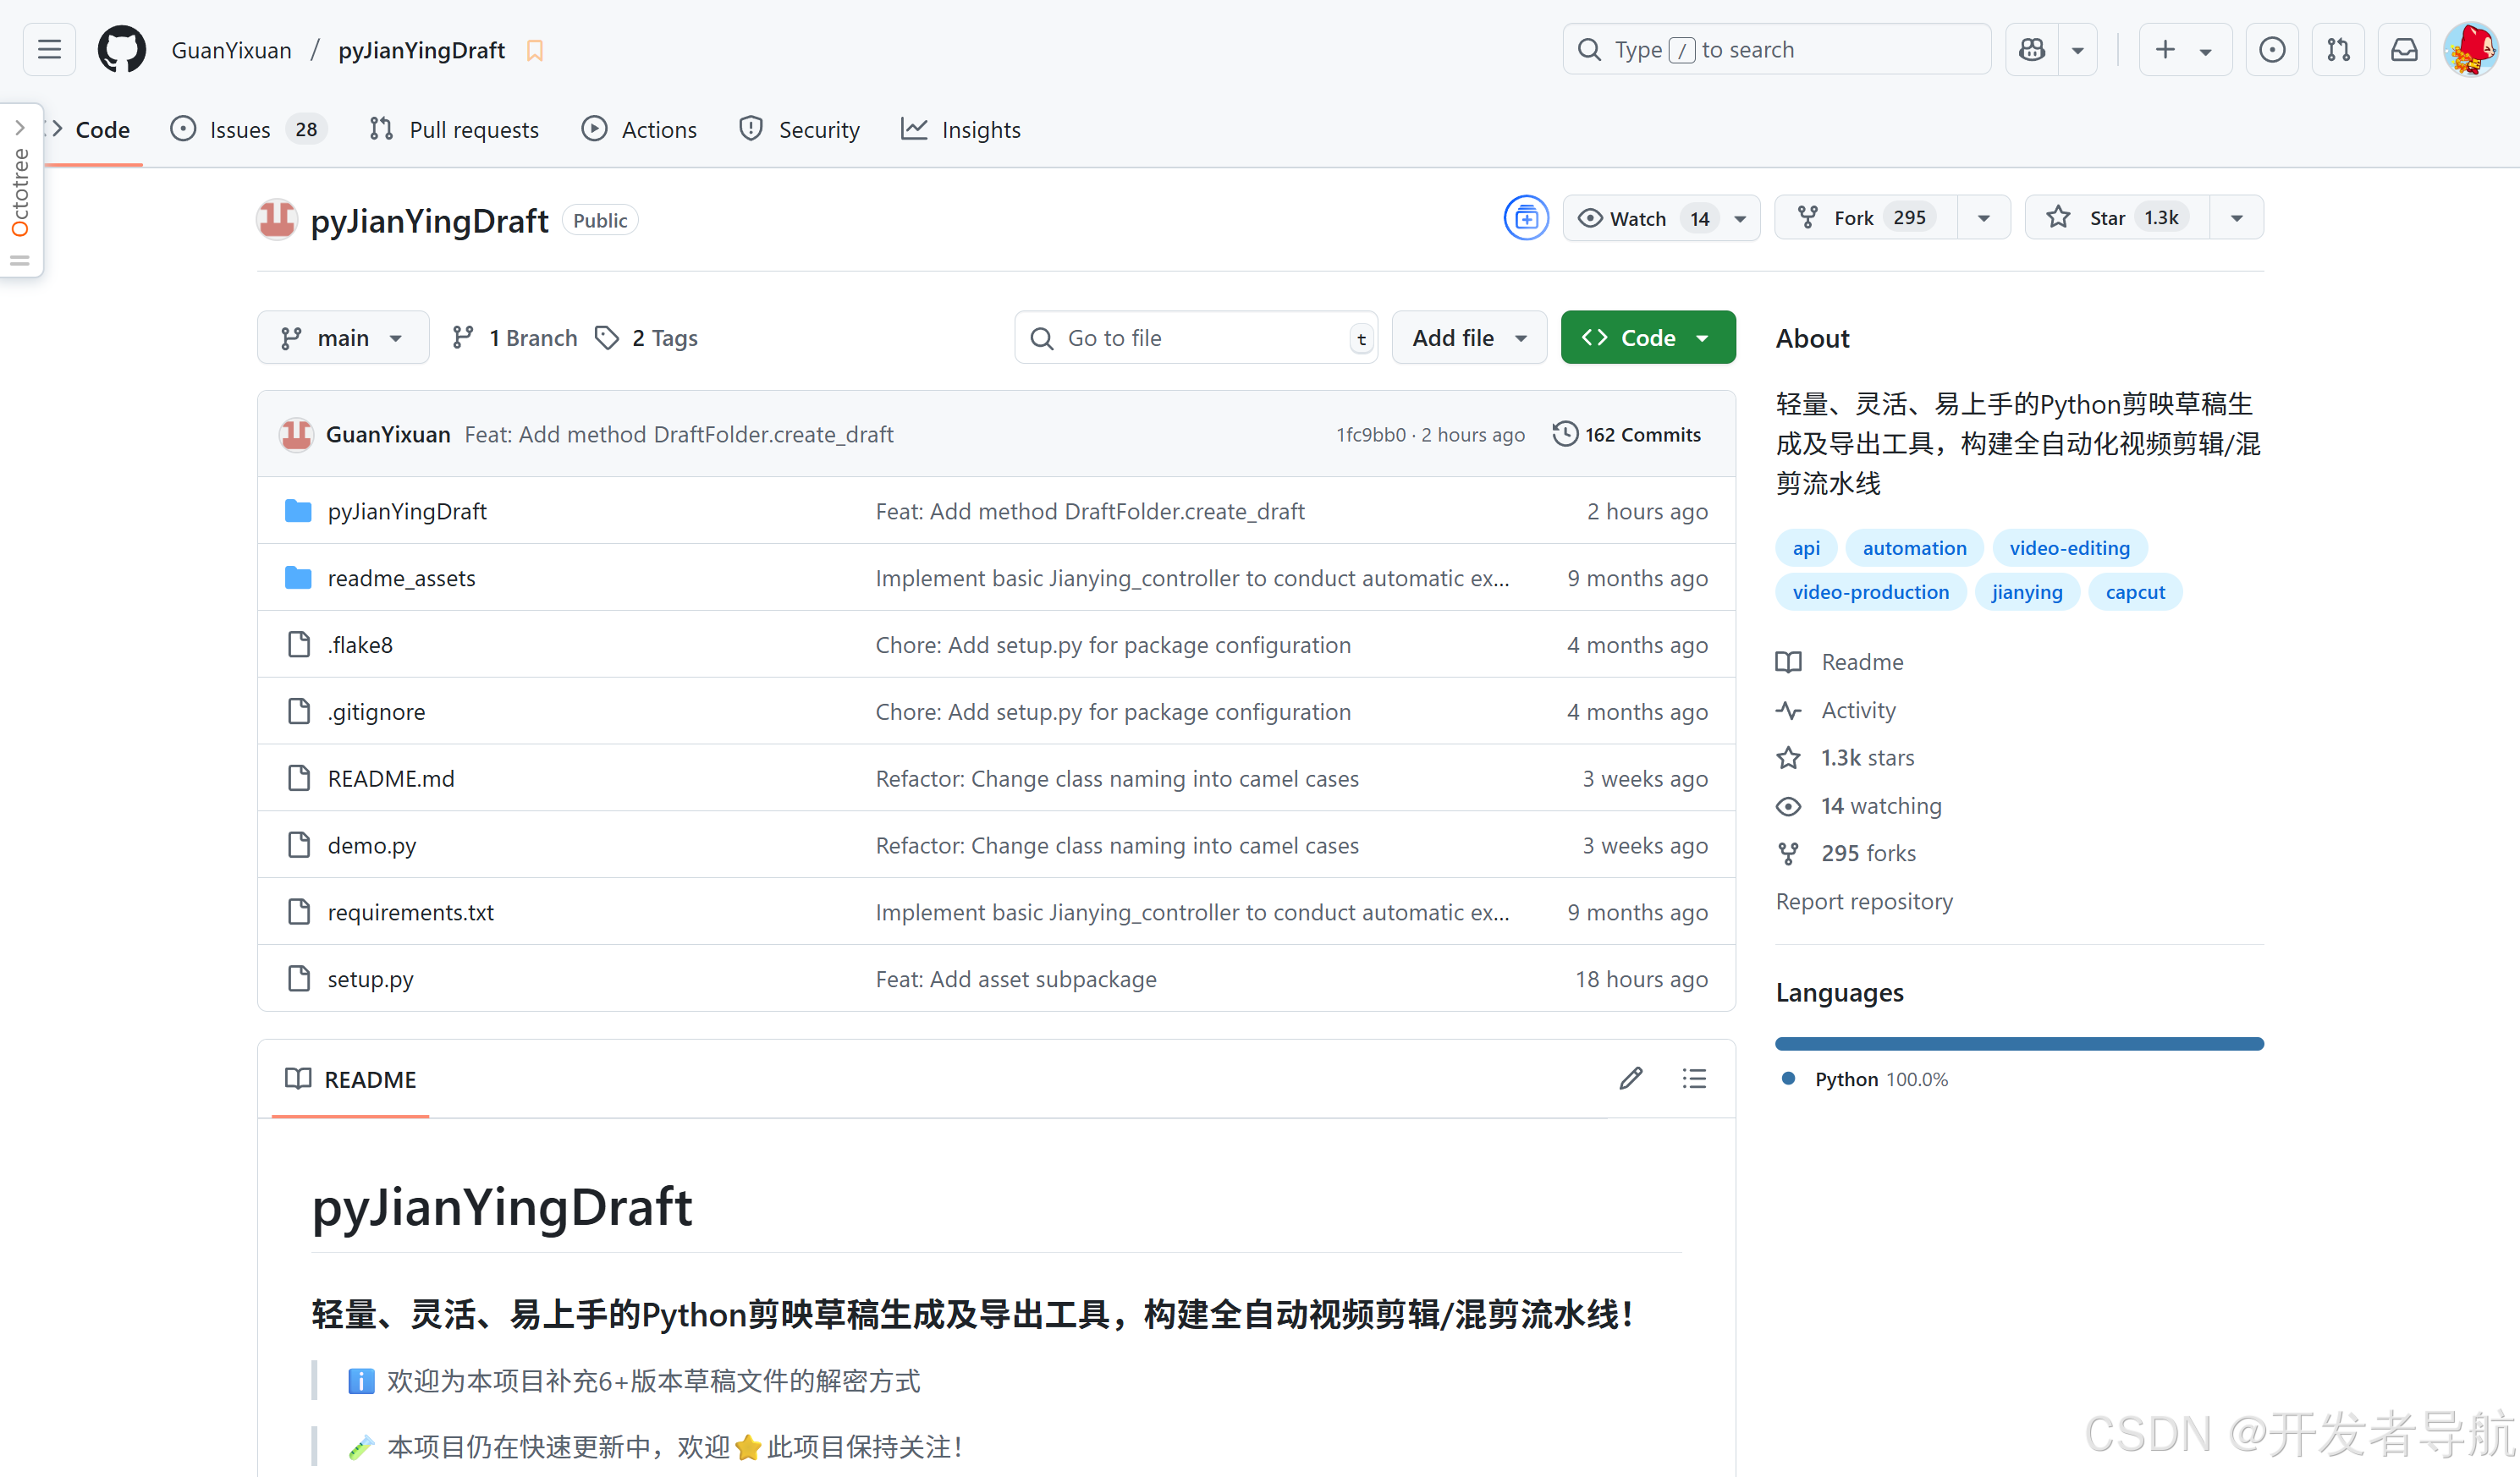Focus the Type / to search field
This screenshot has height=1477, width=2520.
tap(1776, 49)
